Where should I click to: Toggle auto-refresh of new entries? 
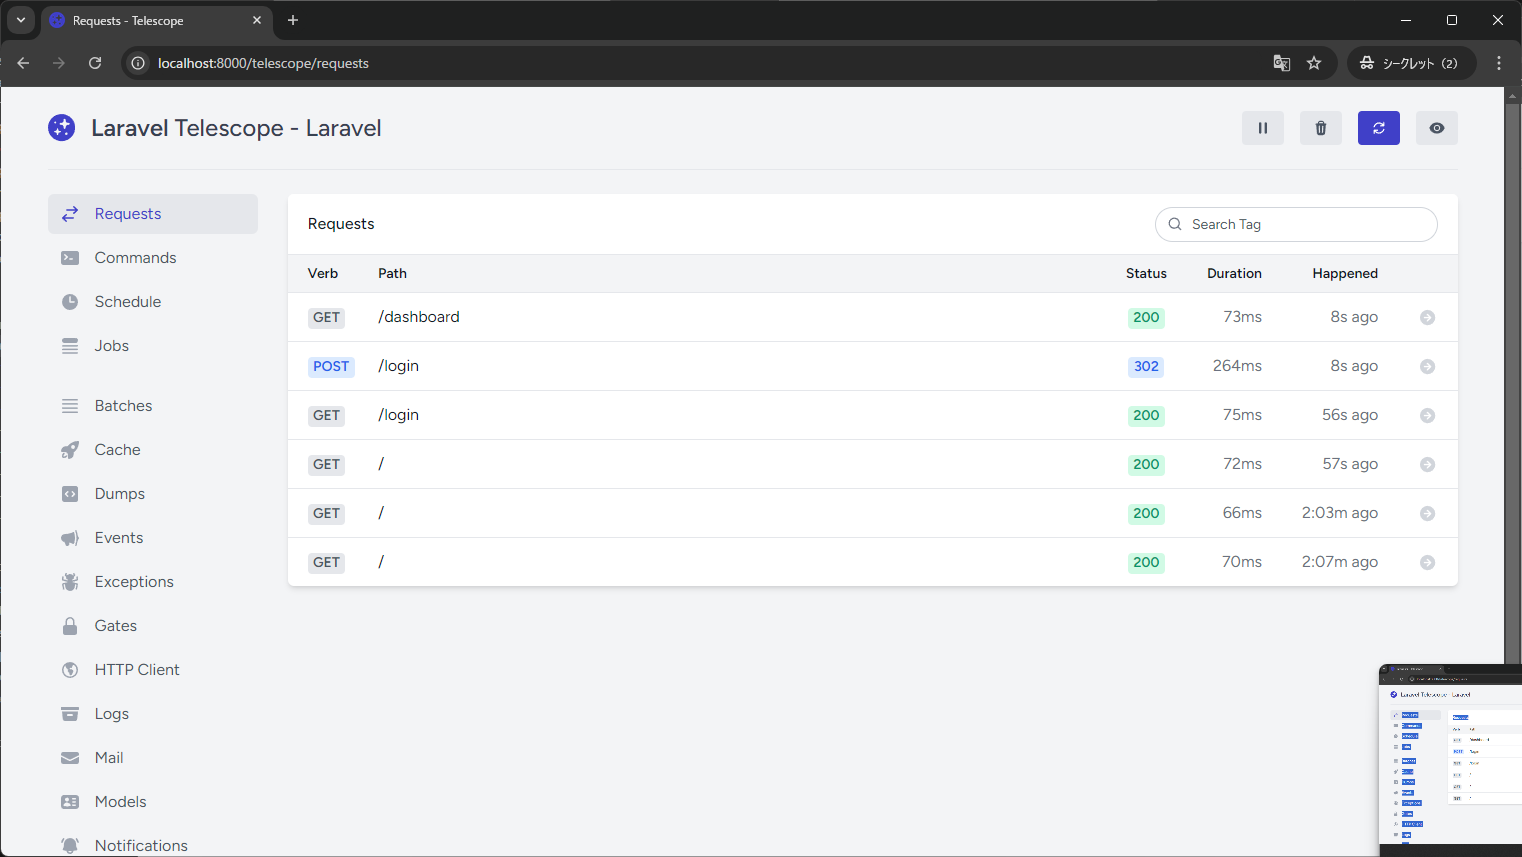pyautogui.click(x=1379, y=128)
